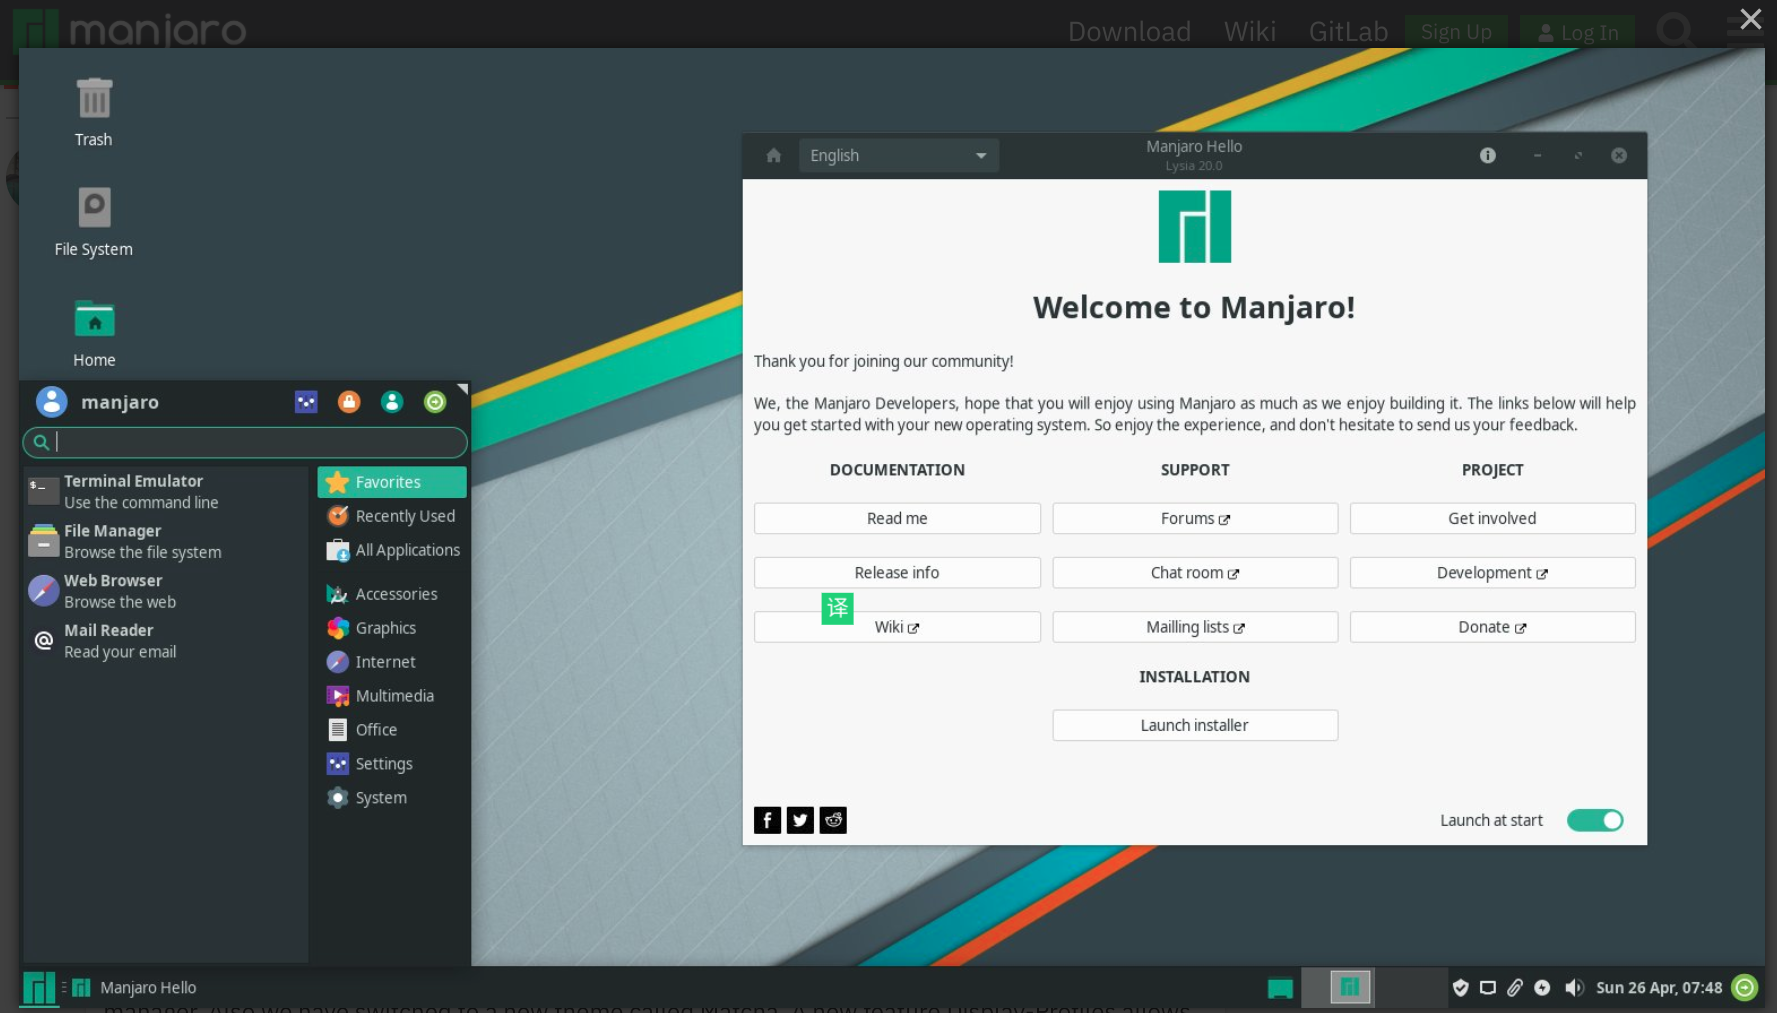The width and height of the screenshot is (1777, 1013).
Task: Select the All Applications category
Action: (392, 550)
